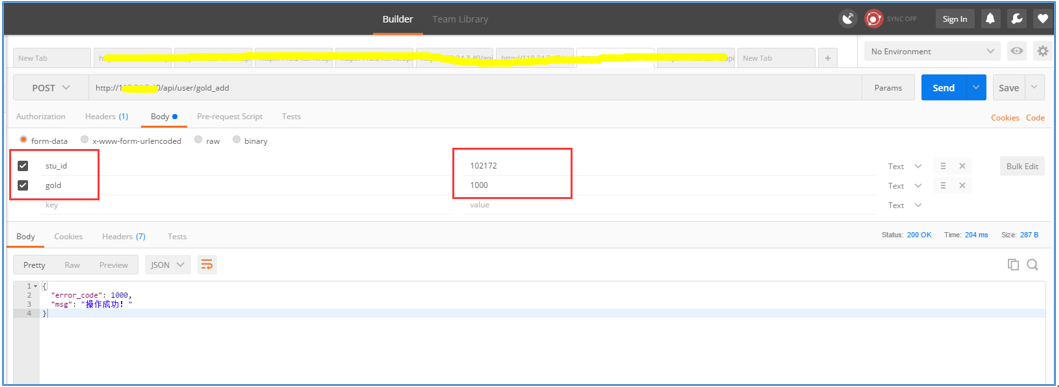This screenshot has height=387, width=1059.
Task: Delete the stu_id row with X icon
Action: 962,166
